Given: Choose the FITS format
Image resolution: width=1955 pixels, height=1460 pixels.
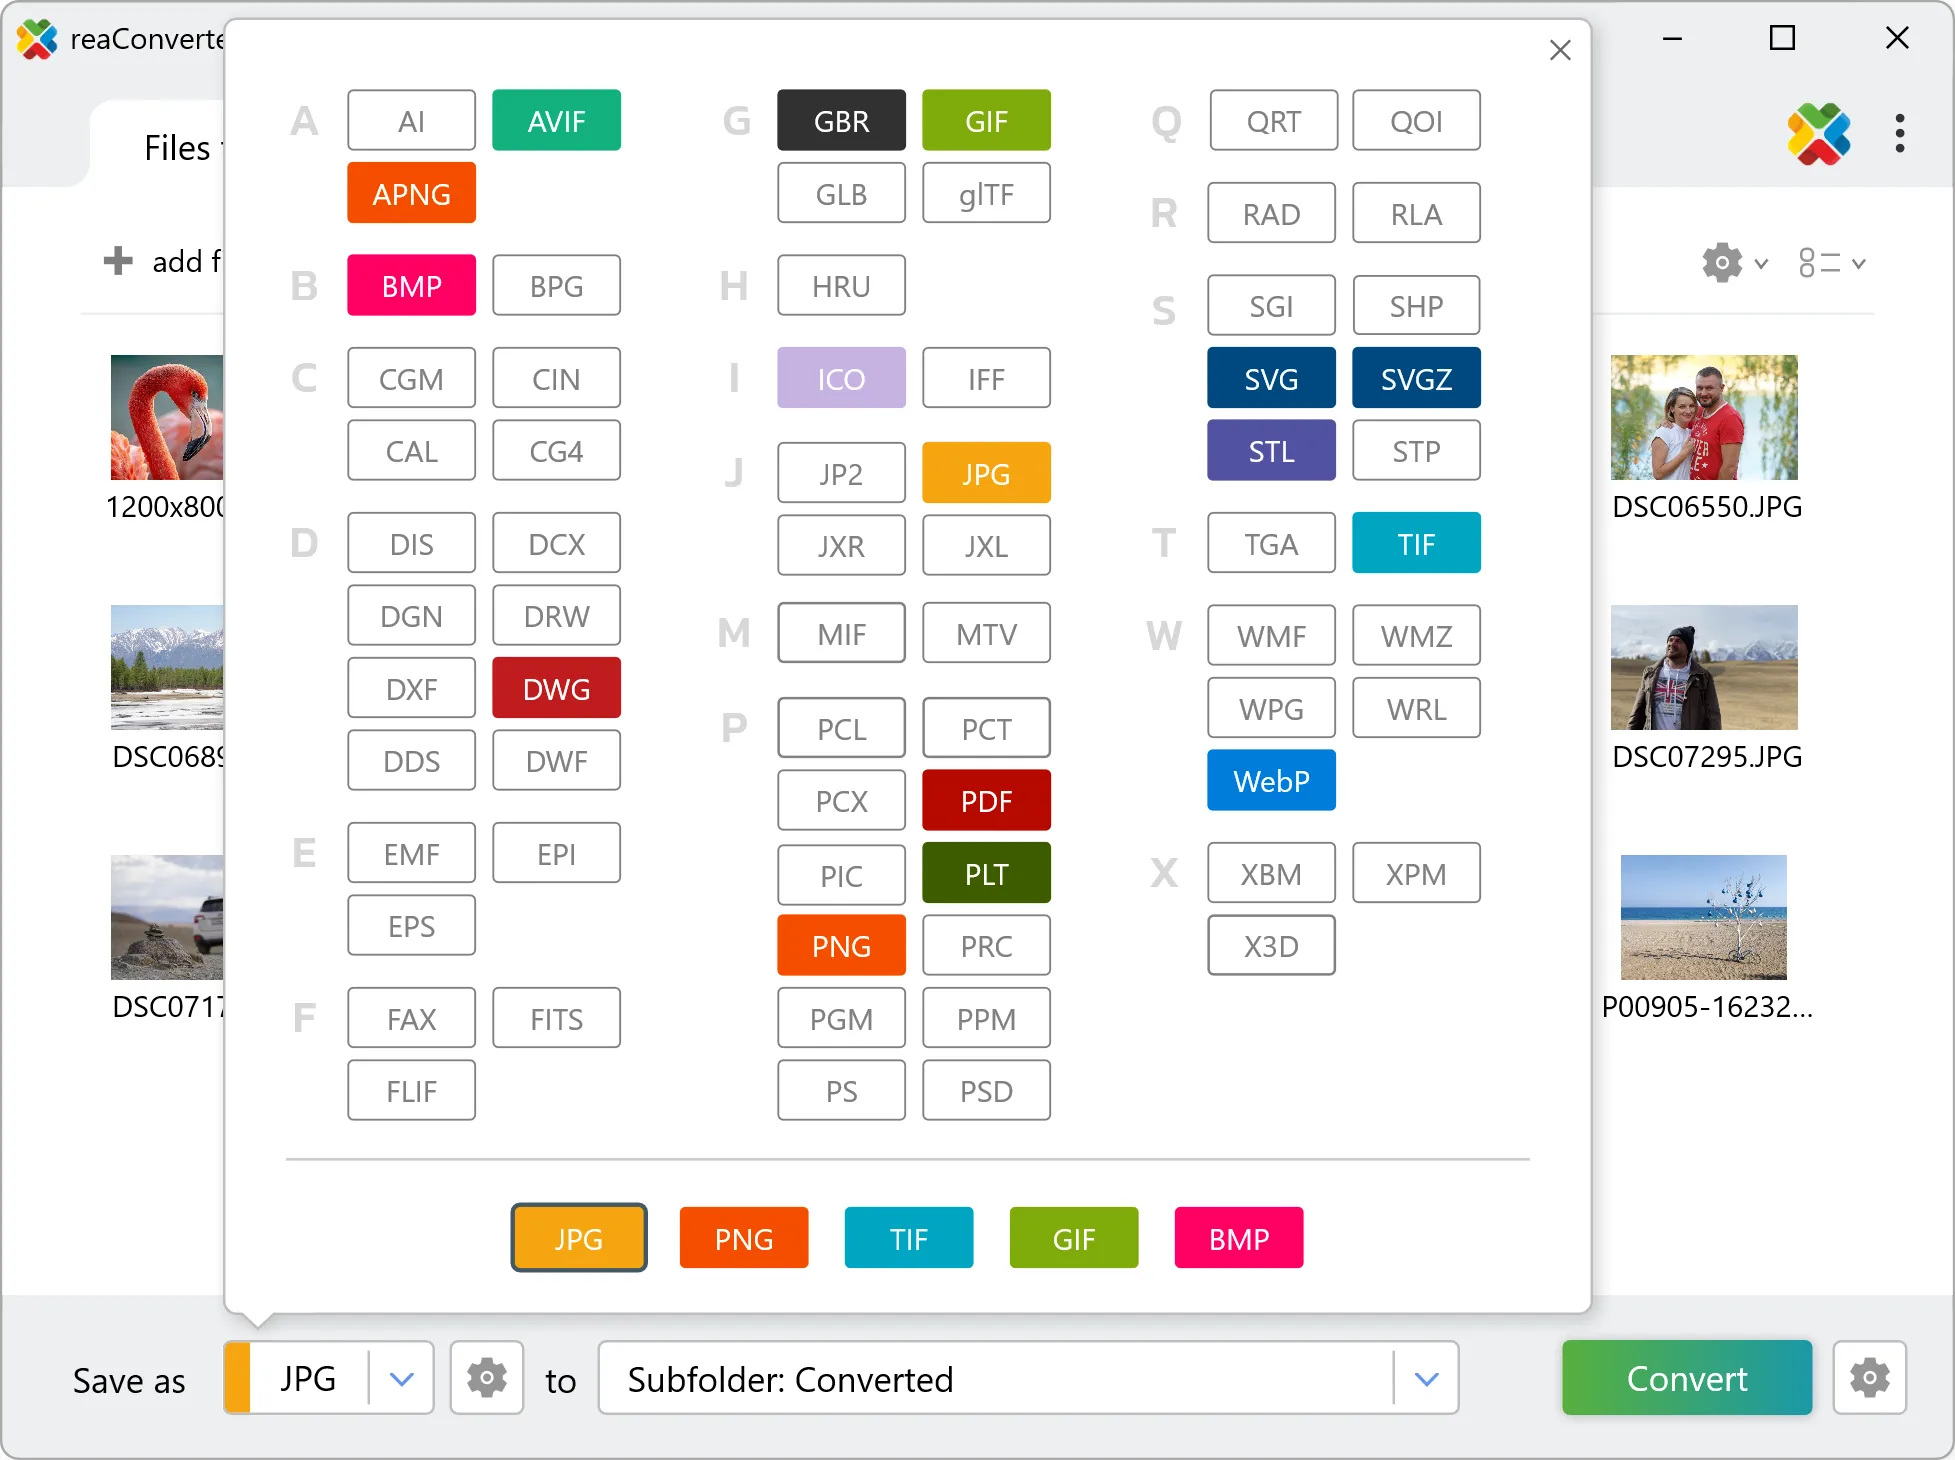Looking at the screenshot, I should [x=556, y=1018].
